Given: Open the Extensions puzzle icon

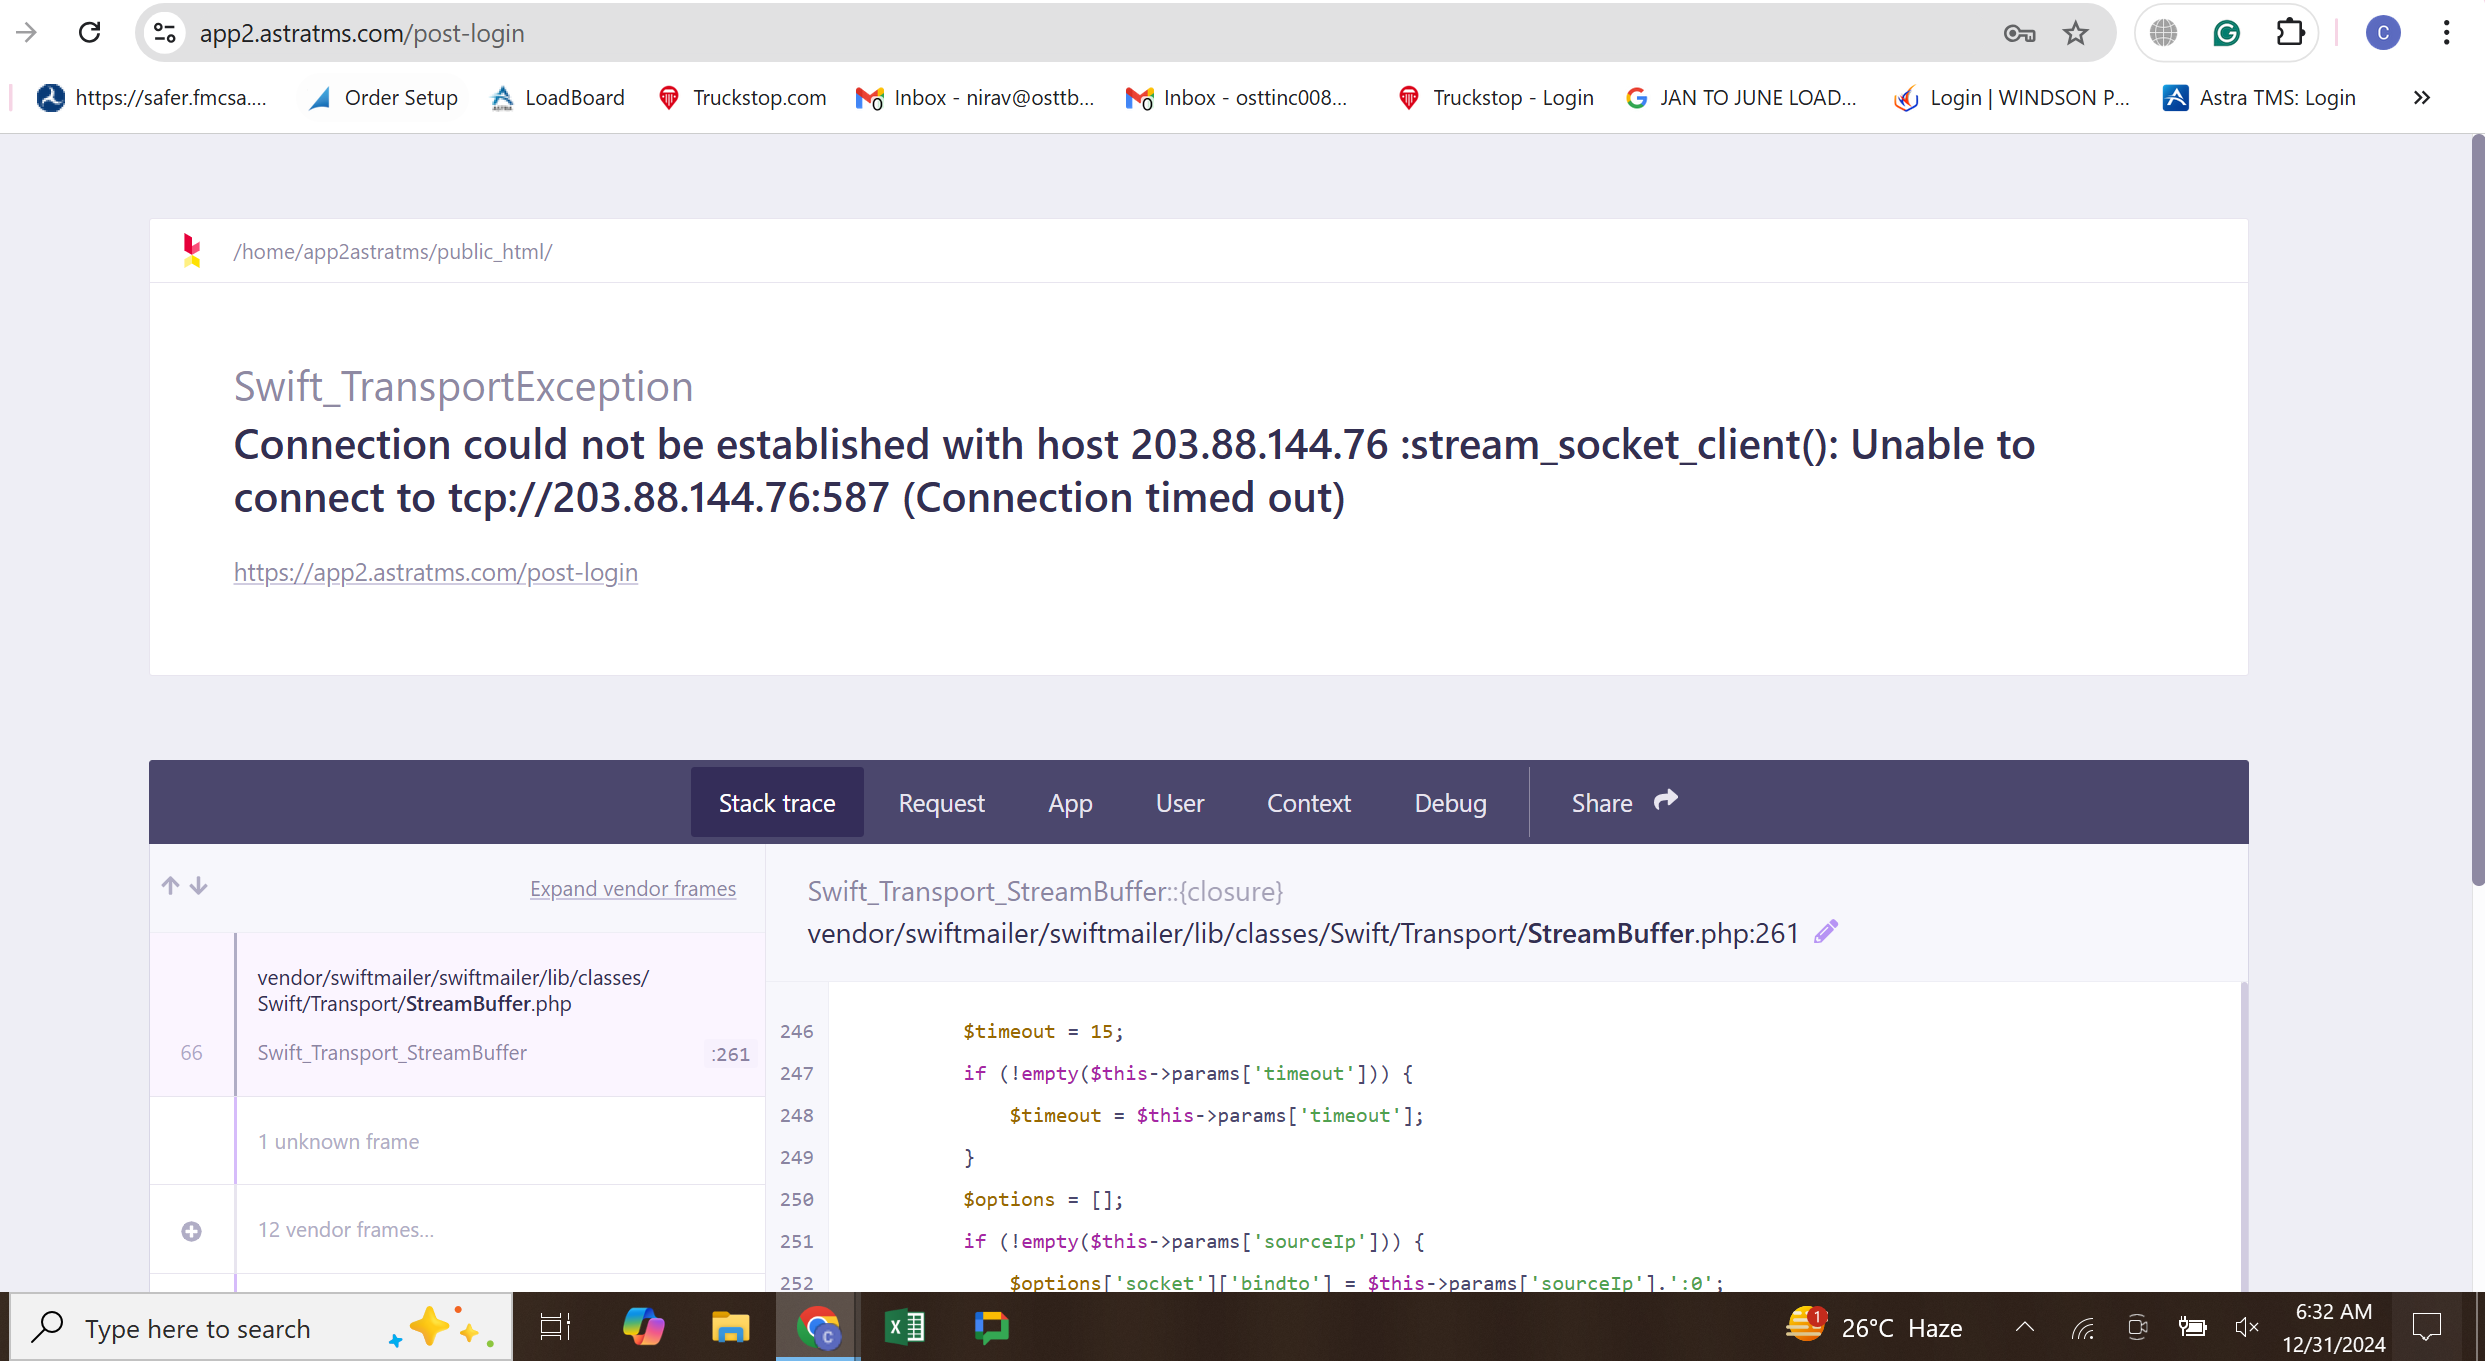Looking at the screenshot, I should [x=2290, y=33].
